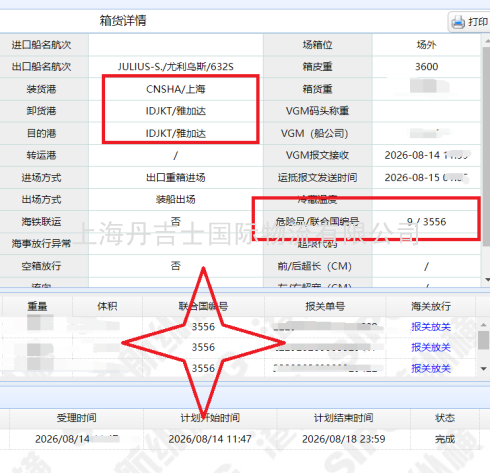Select 卸货港 value IDJKT/雅加达

[176, 111]
